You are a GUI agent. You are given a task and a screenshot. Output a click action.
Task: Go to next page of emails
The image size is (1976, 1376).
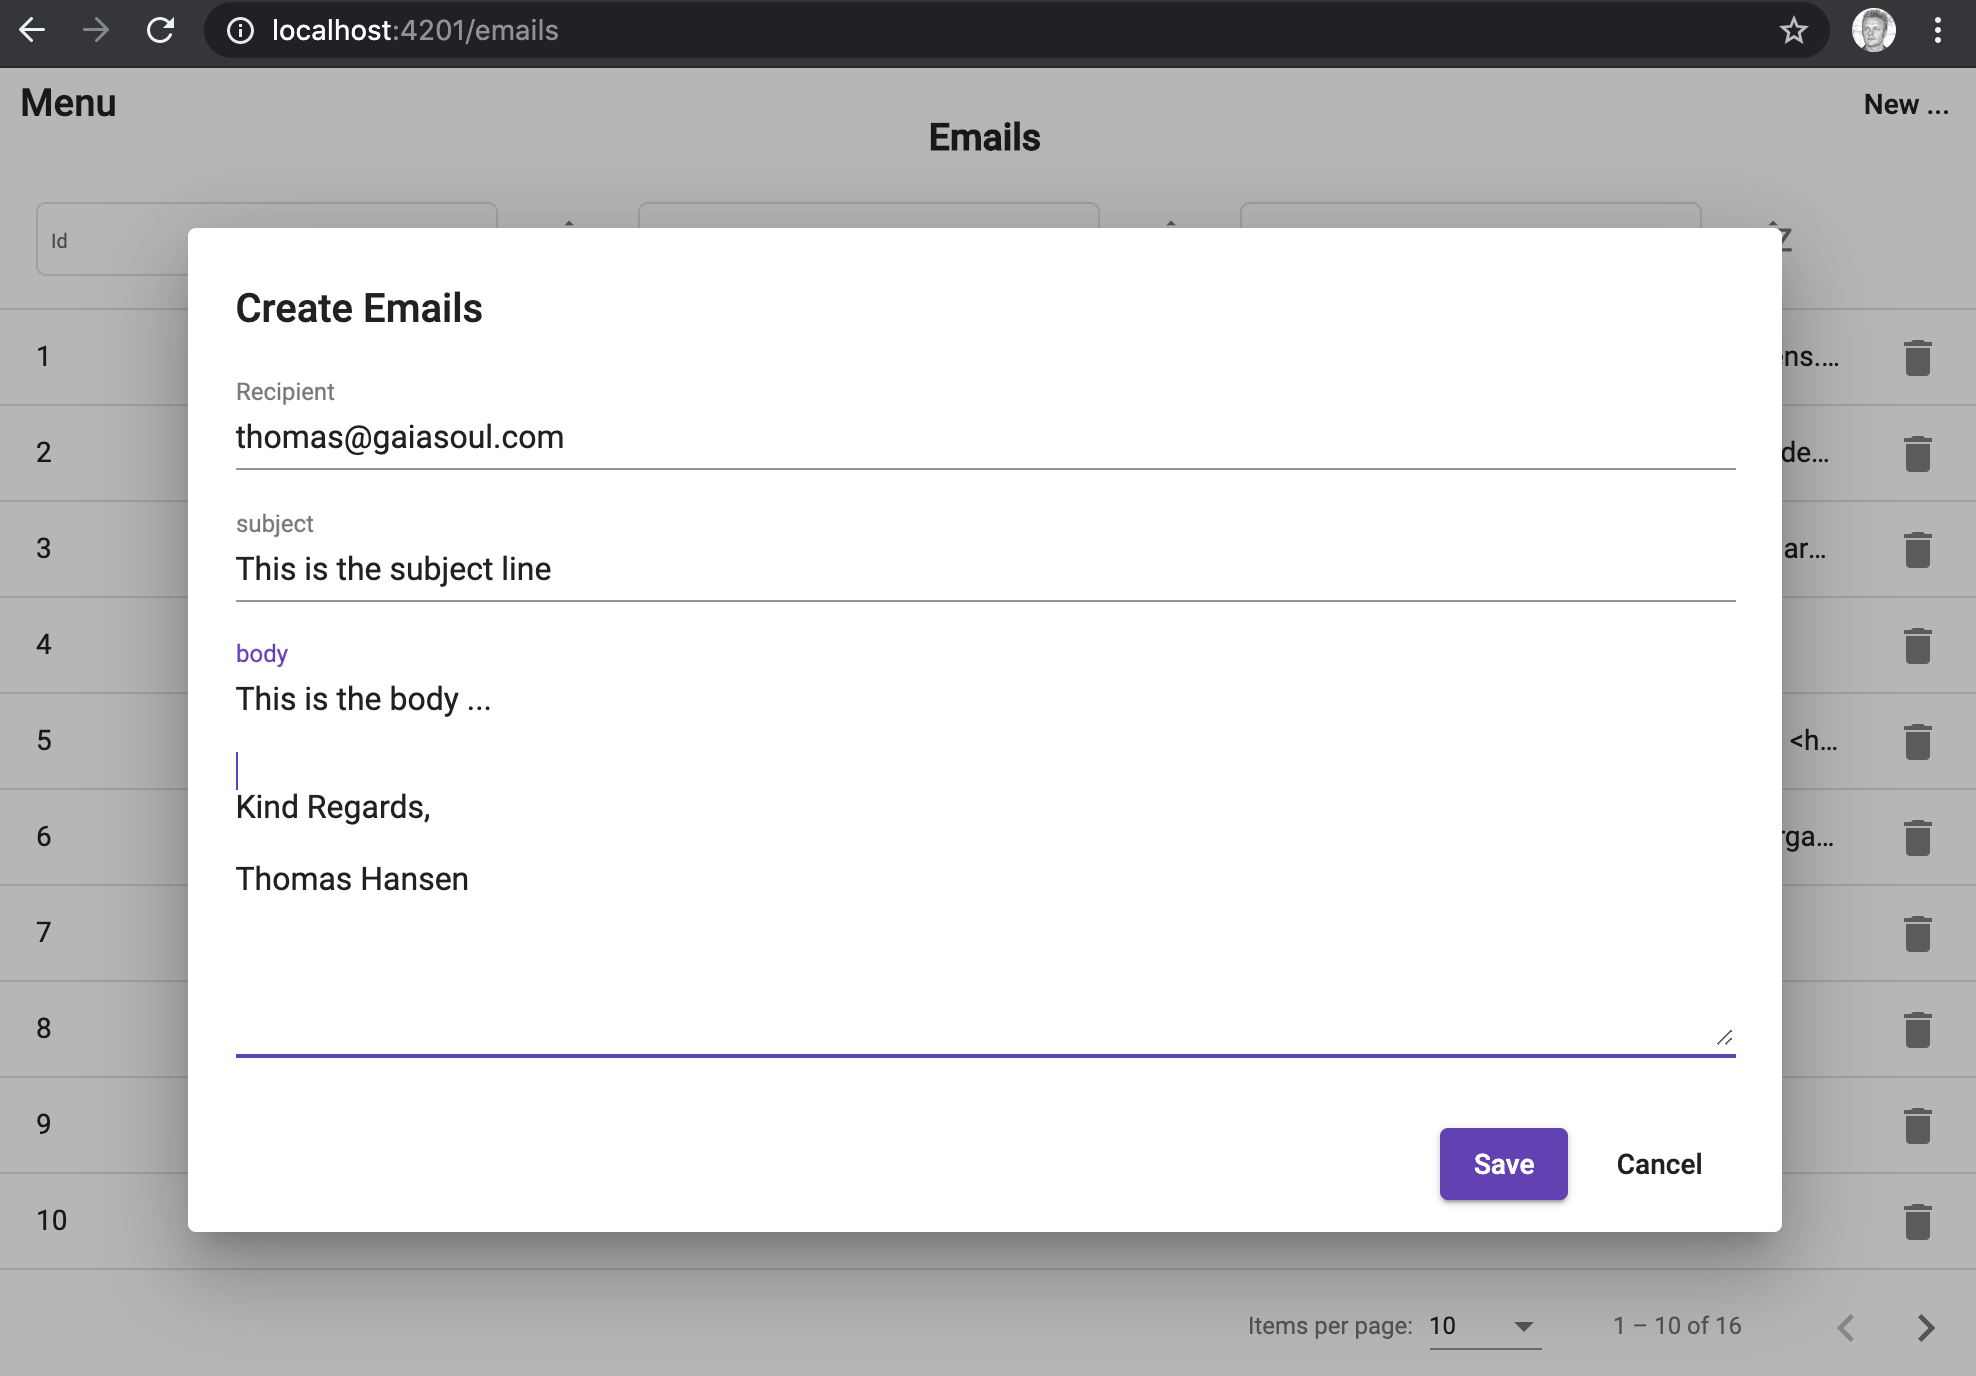click(x=1925, y=1327)
